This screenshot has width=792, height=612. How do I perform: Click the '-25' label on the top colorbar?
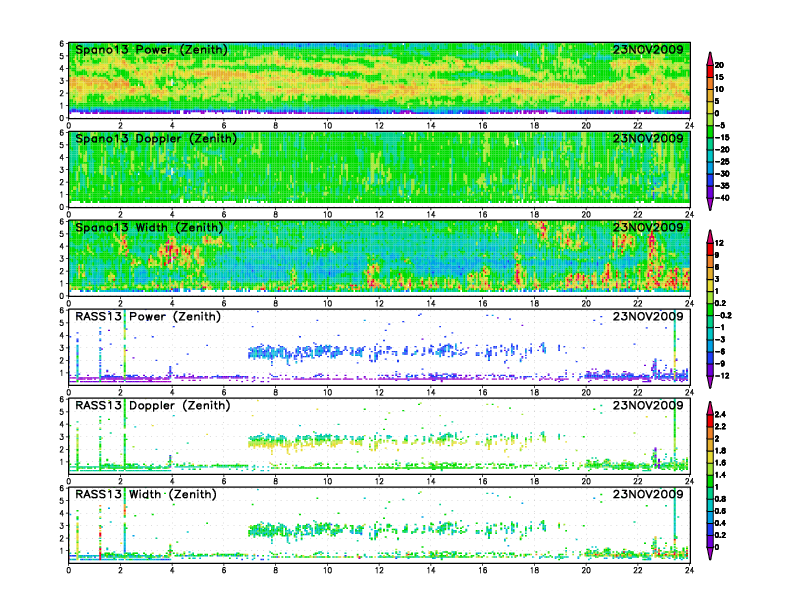(722, 162)
